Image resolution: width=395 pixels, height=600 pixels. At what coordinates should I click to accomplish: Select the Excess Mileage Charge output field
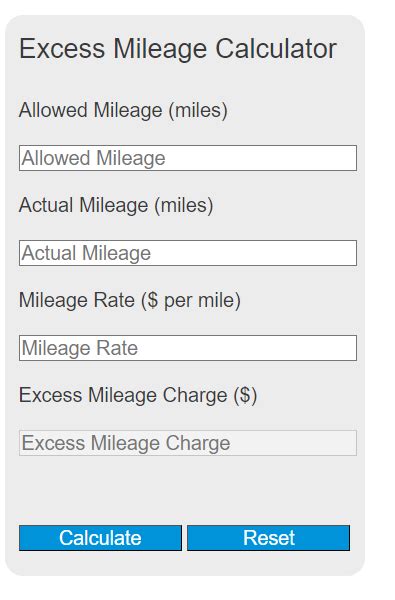[x=188, y=443]
